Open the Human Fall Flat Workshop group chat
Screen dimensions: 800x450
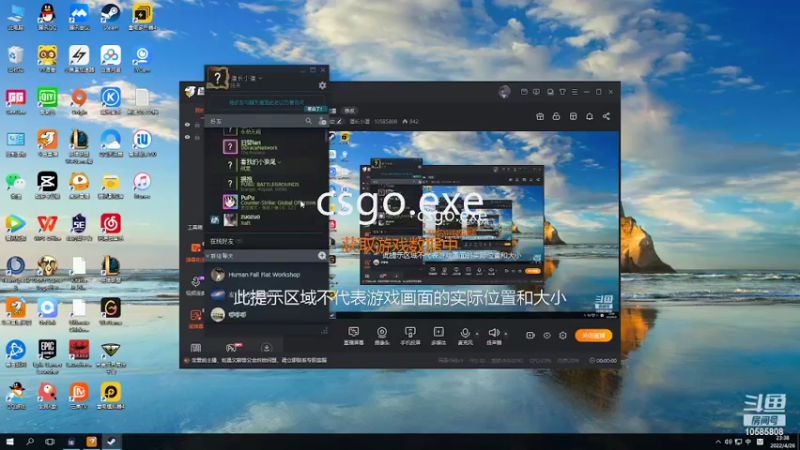[265, 274]
